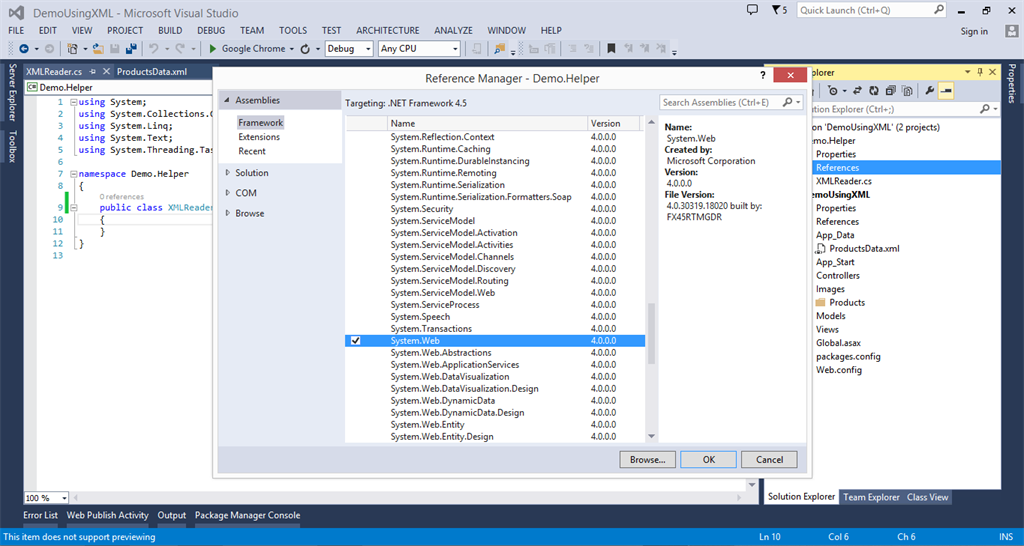The height and width of the screenshot is (546, 1024).
Task: Click the assemblies list vertical scrollbar thumb
Action: 651,334
